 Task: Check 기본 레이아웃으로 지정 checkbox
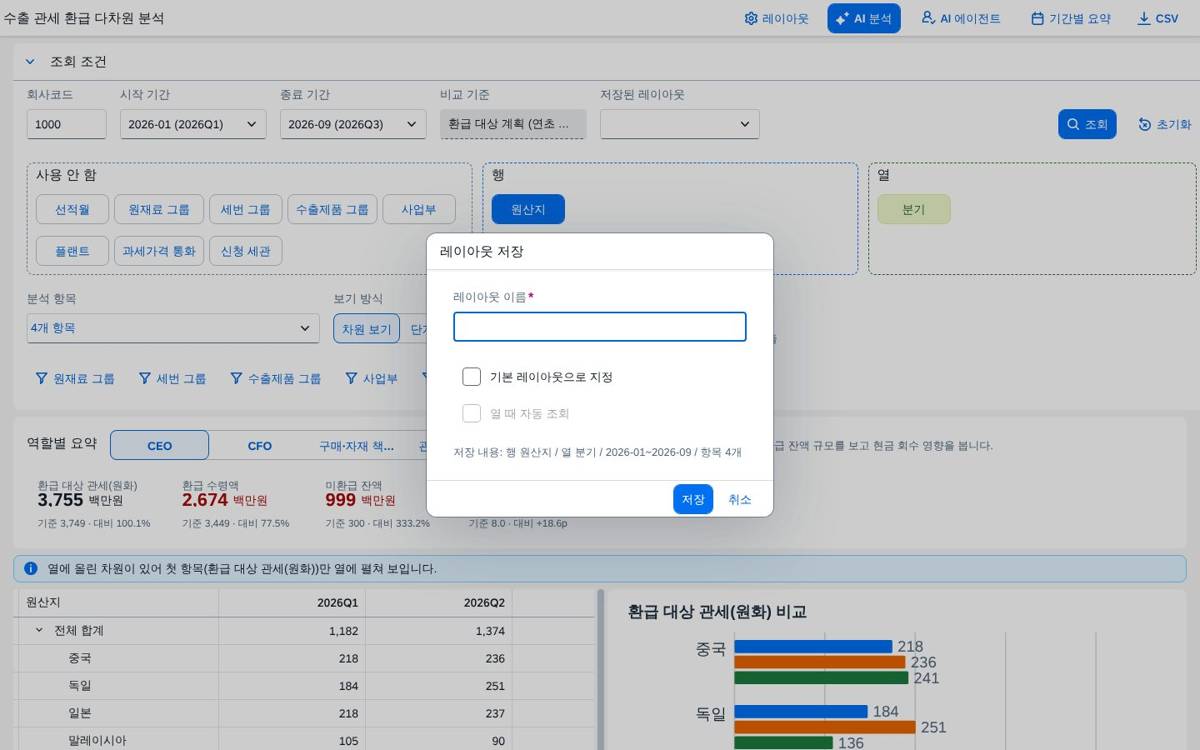(x=472, y=377)
